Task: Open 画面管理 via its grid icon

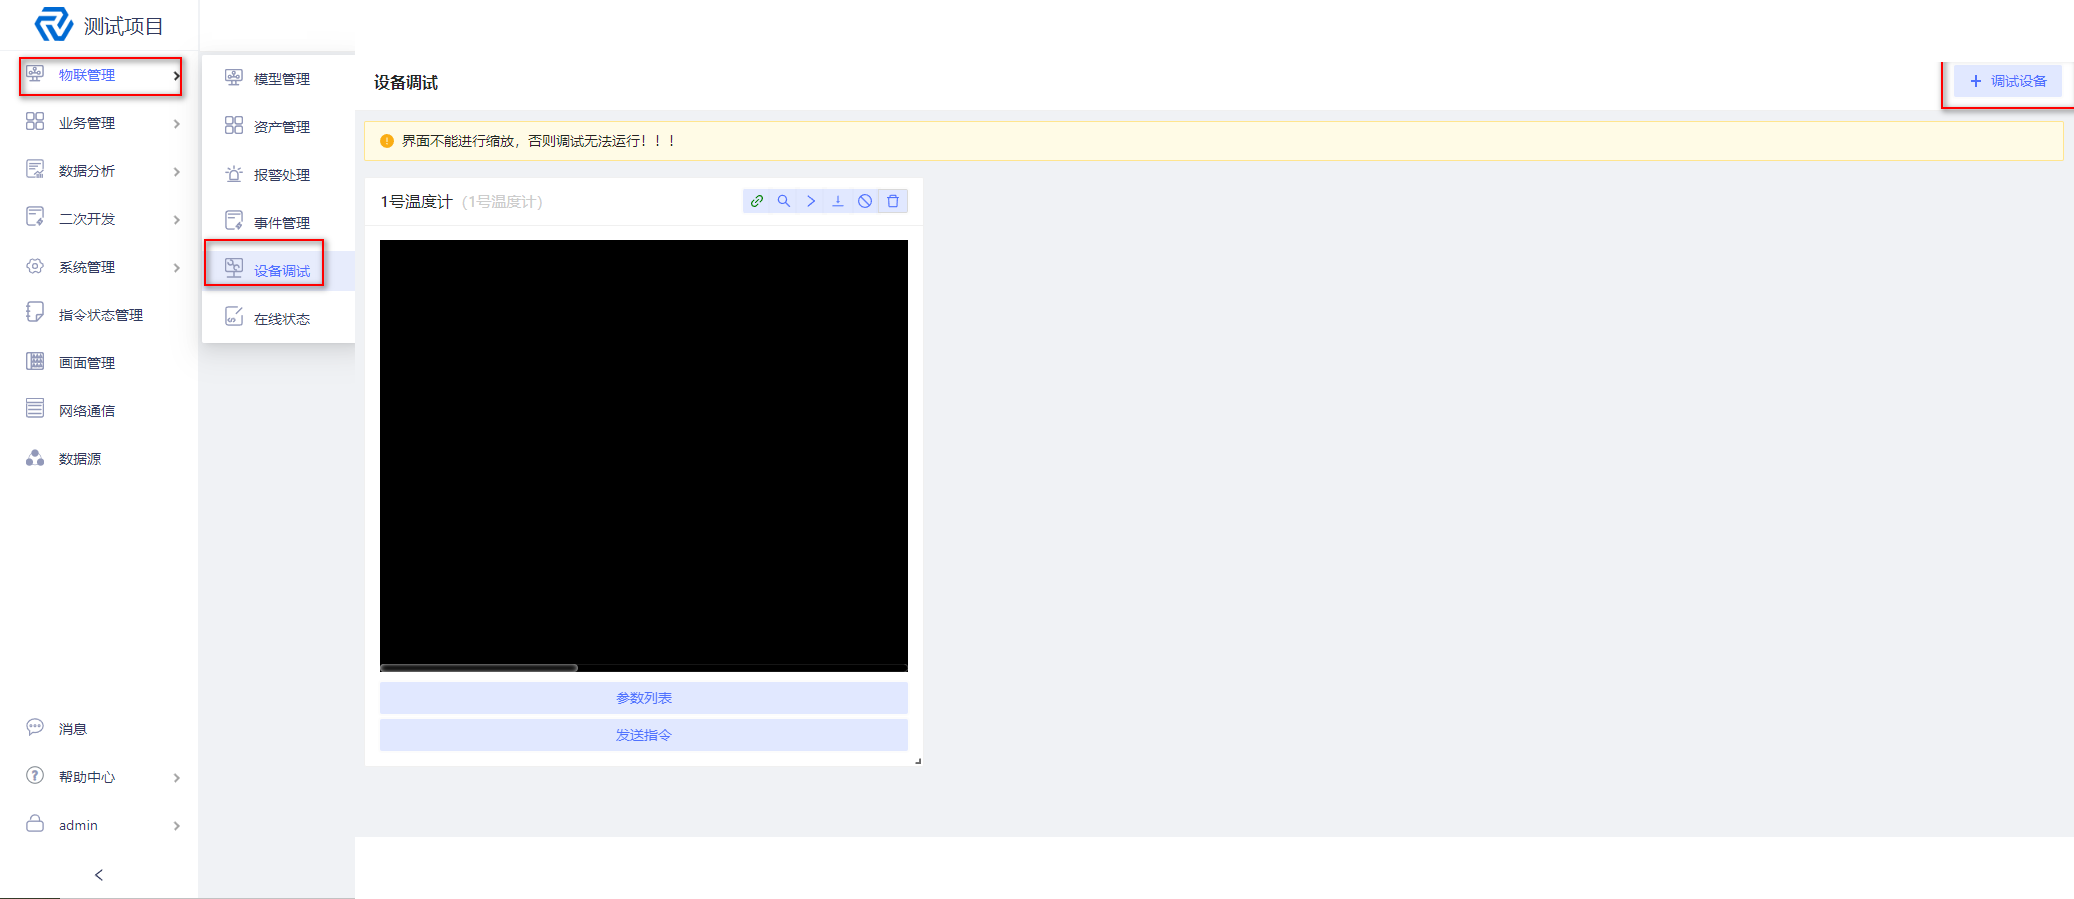Action: point(35,361)
